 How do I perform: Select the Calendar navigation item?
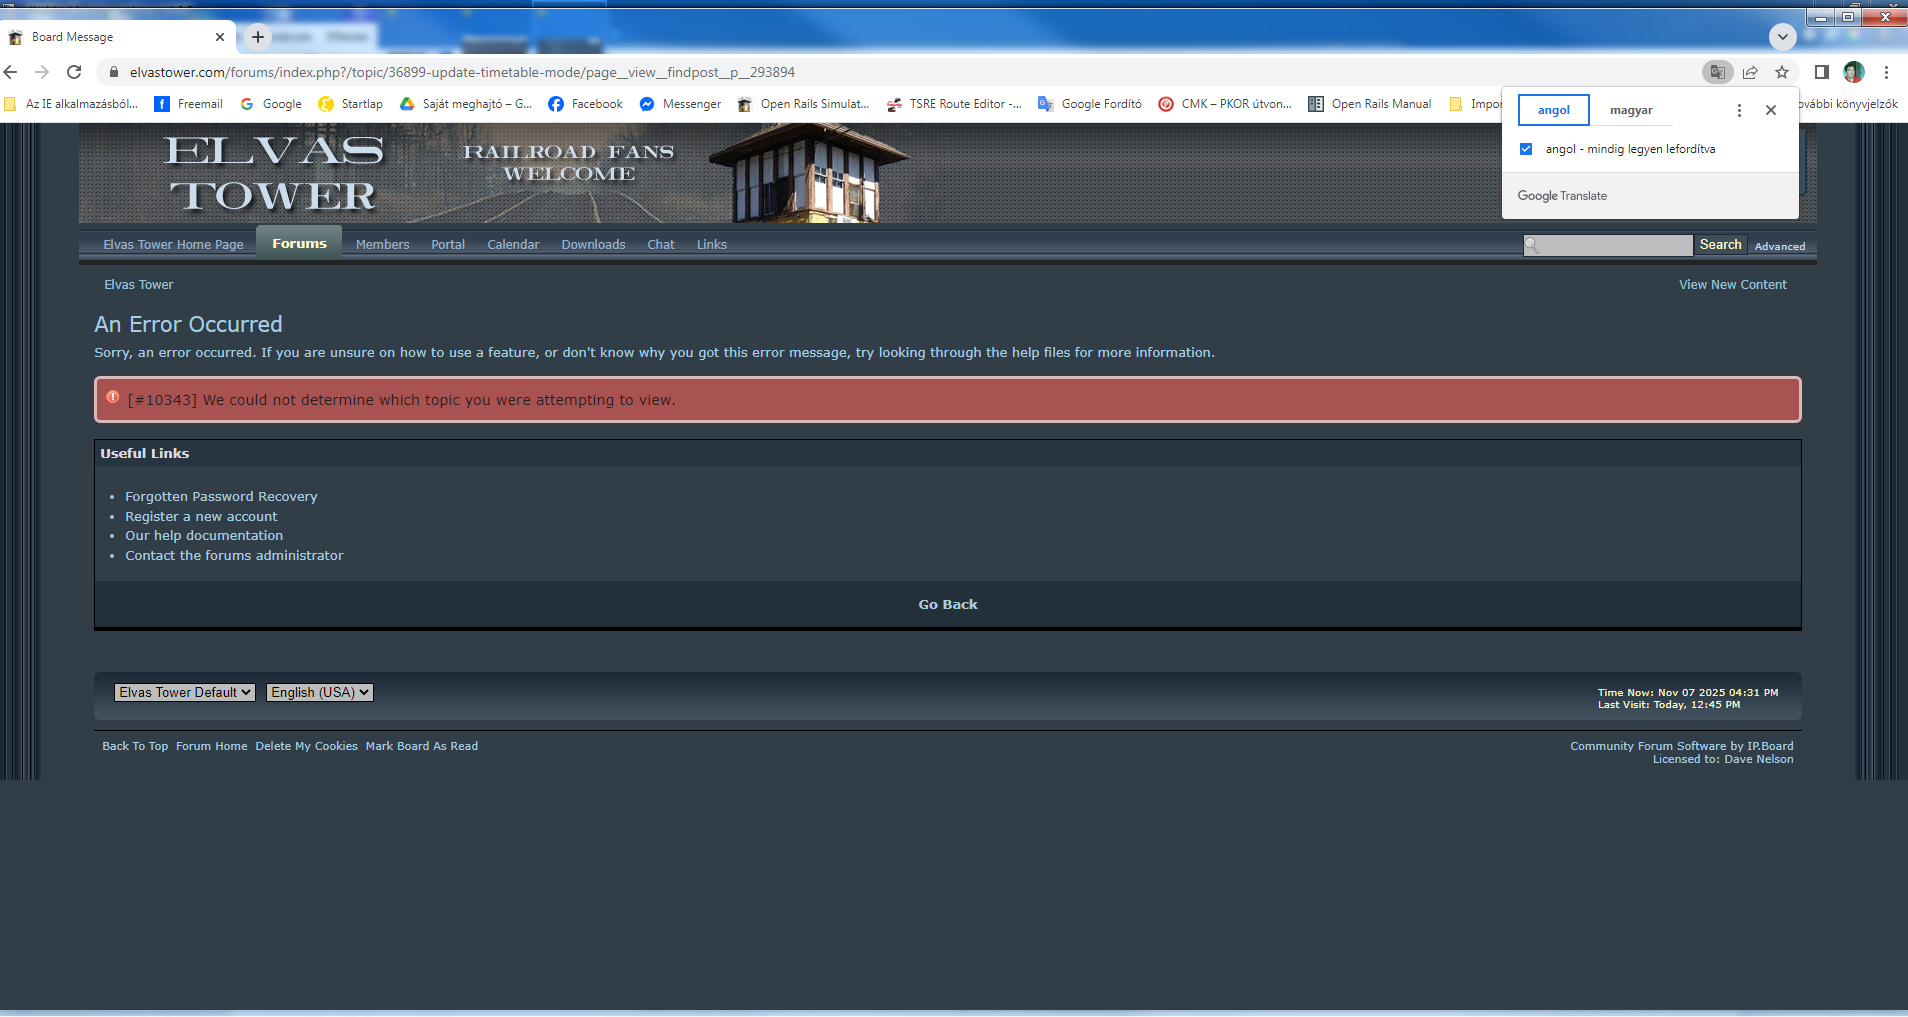tap(513, 245)
